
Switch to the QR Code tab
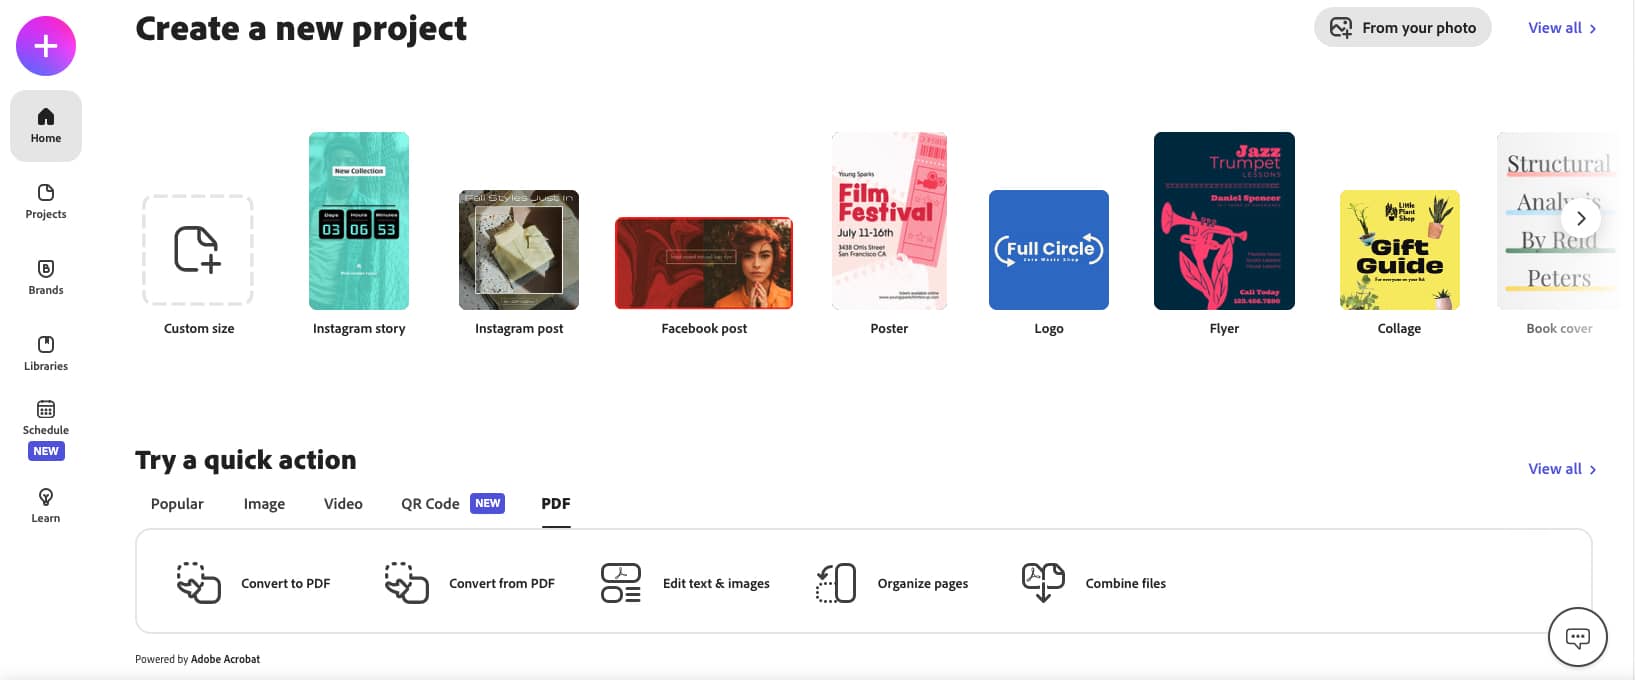pos(430,504)
